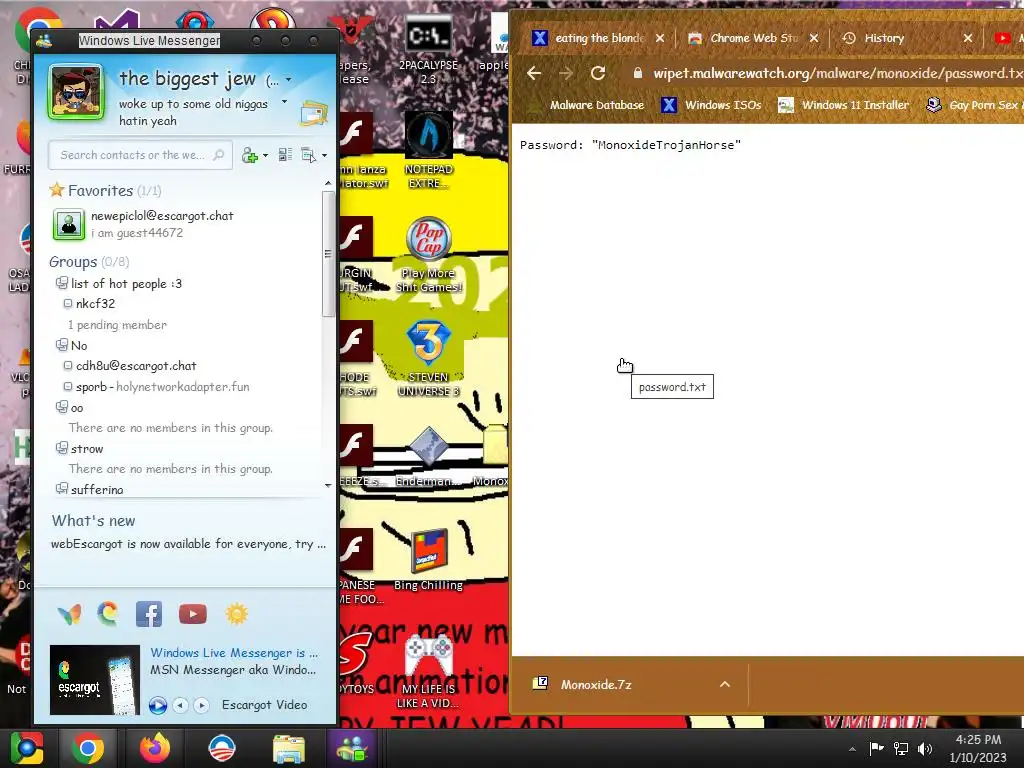Click the weather sun icon

click(x=236, y=614)
